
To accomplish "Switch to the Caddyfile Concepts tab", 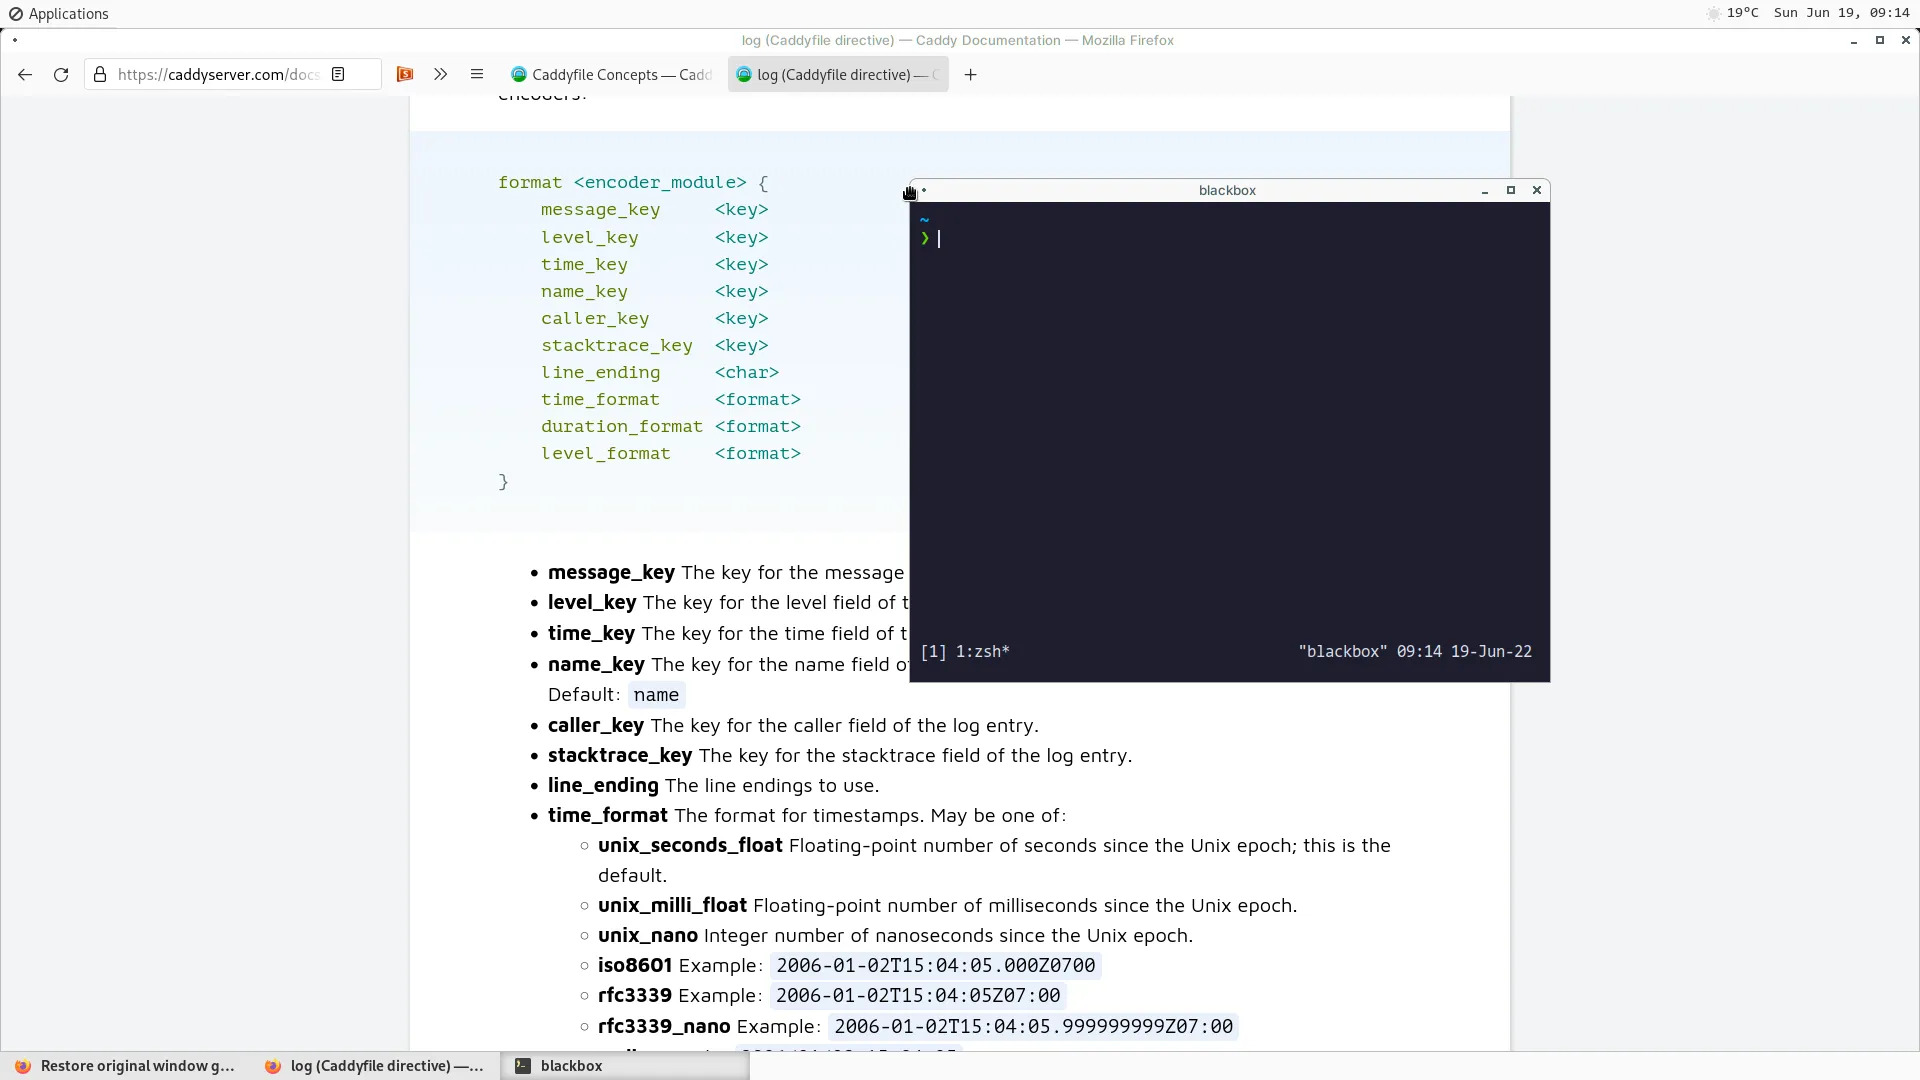I will (x=610, y=74).
